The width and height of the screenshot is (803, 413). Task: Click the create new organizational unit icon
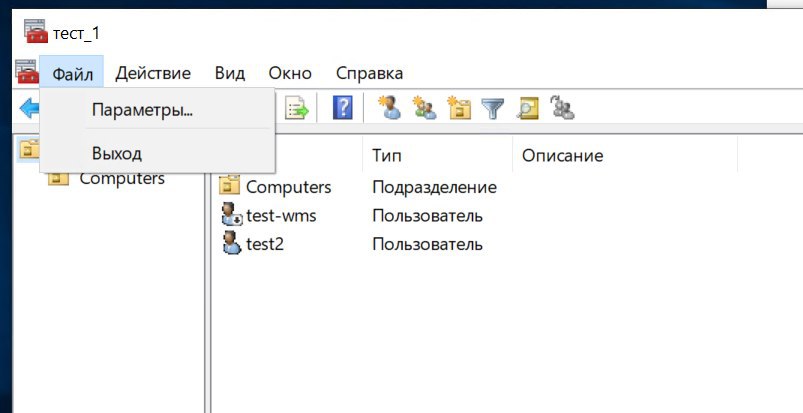pyautogui.click(x=459, y=108)
